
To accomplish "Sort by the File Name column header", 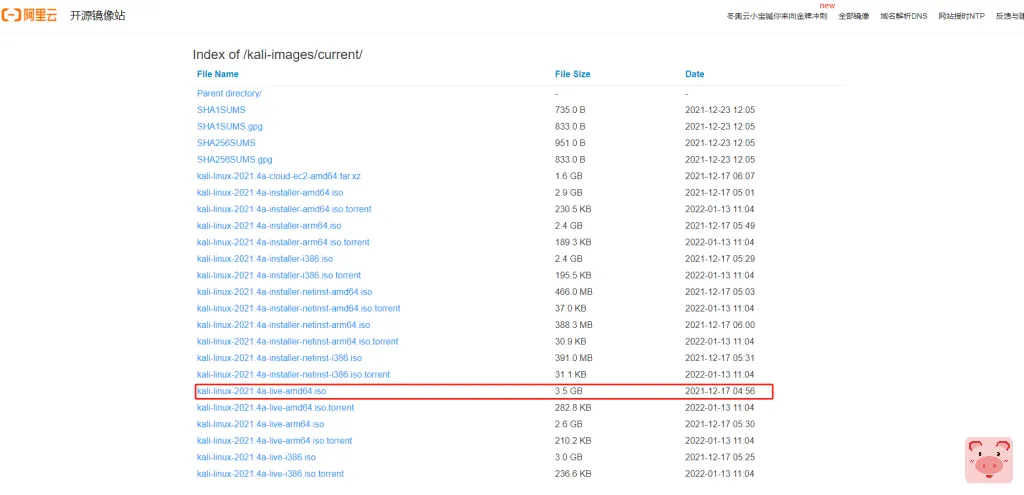I will pyautogui.click(x=217, y=74).
